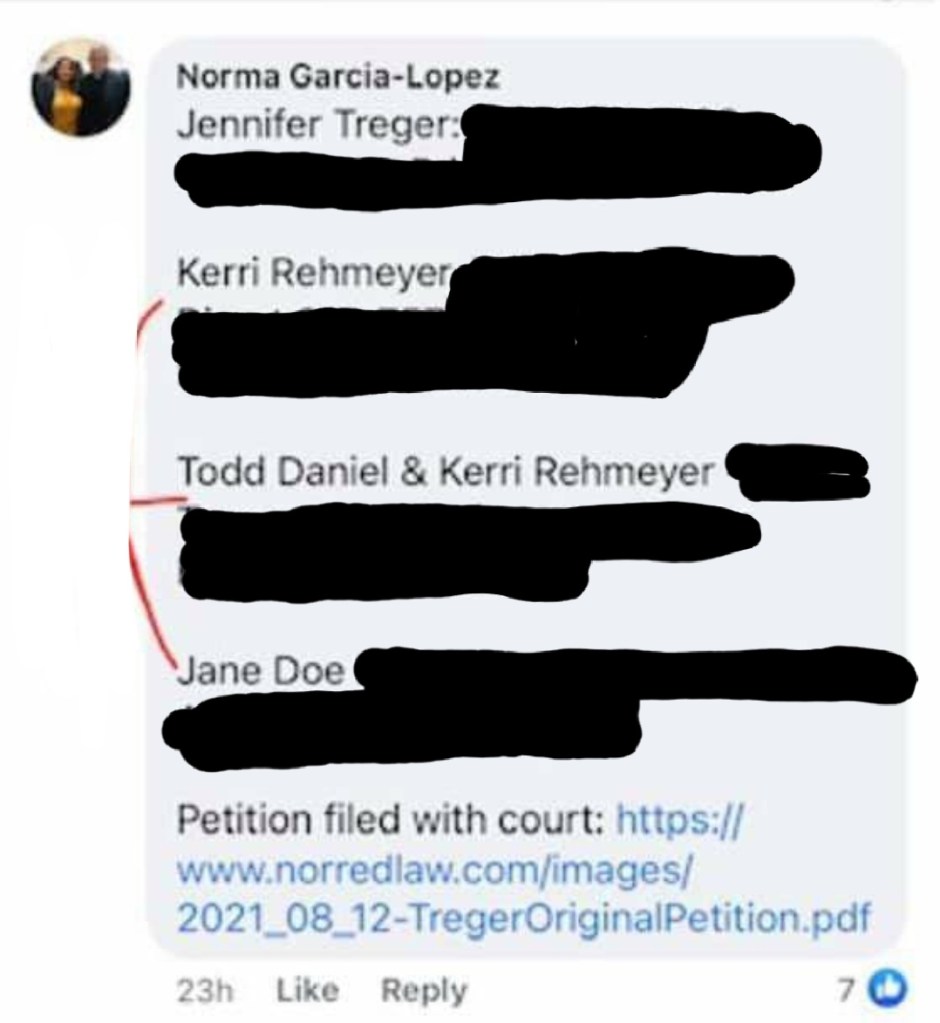
Task: Click the Todd Daniel & Kerri Rehmeyer text
Action: pos(447,469)
